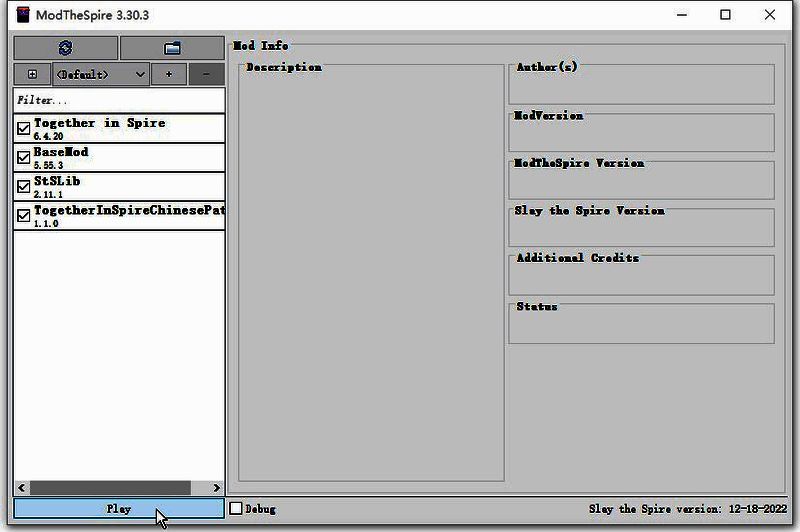This screenshot has height=532, width=800.
Task: Open the <Default> profile dropdown
Action: point(101,74)
